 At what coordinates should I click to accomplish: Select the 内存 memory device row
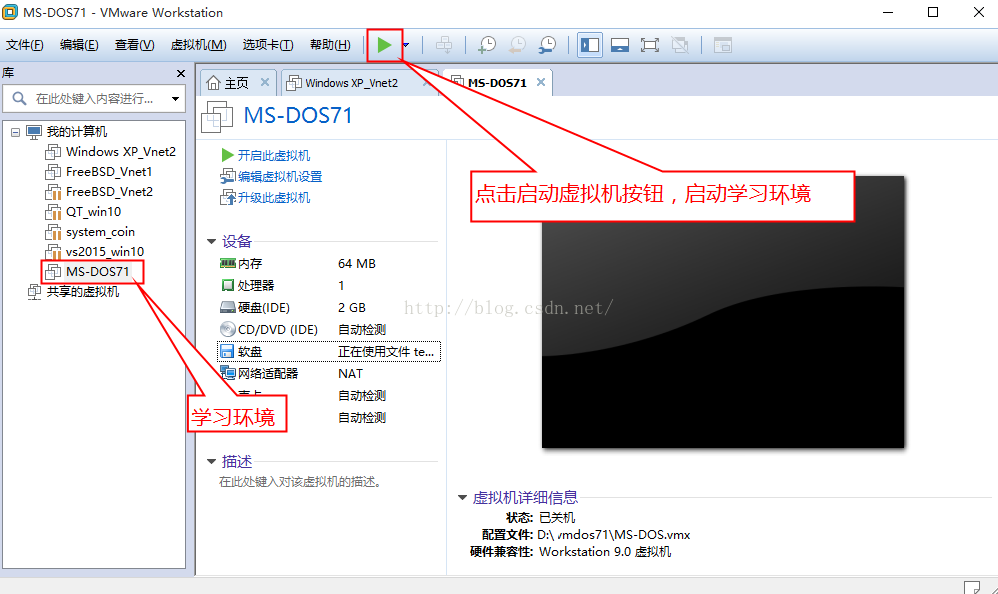click(328, 264)
